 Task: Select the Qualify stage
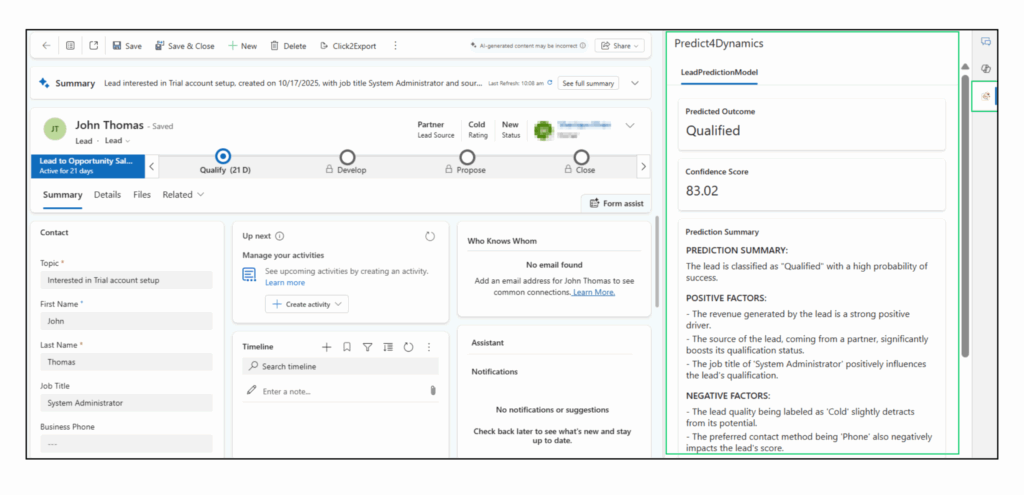click(223, 157)
